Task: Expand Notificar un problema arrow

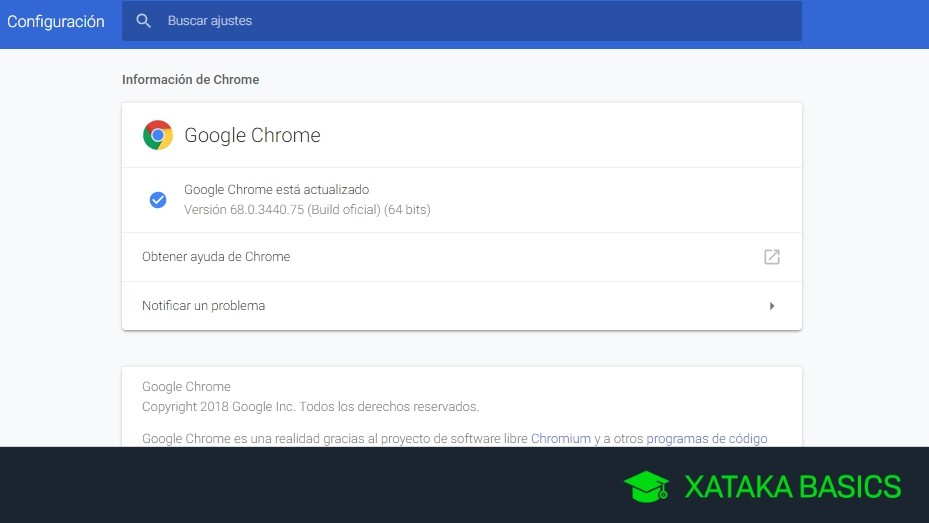Action: (771, 306)
